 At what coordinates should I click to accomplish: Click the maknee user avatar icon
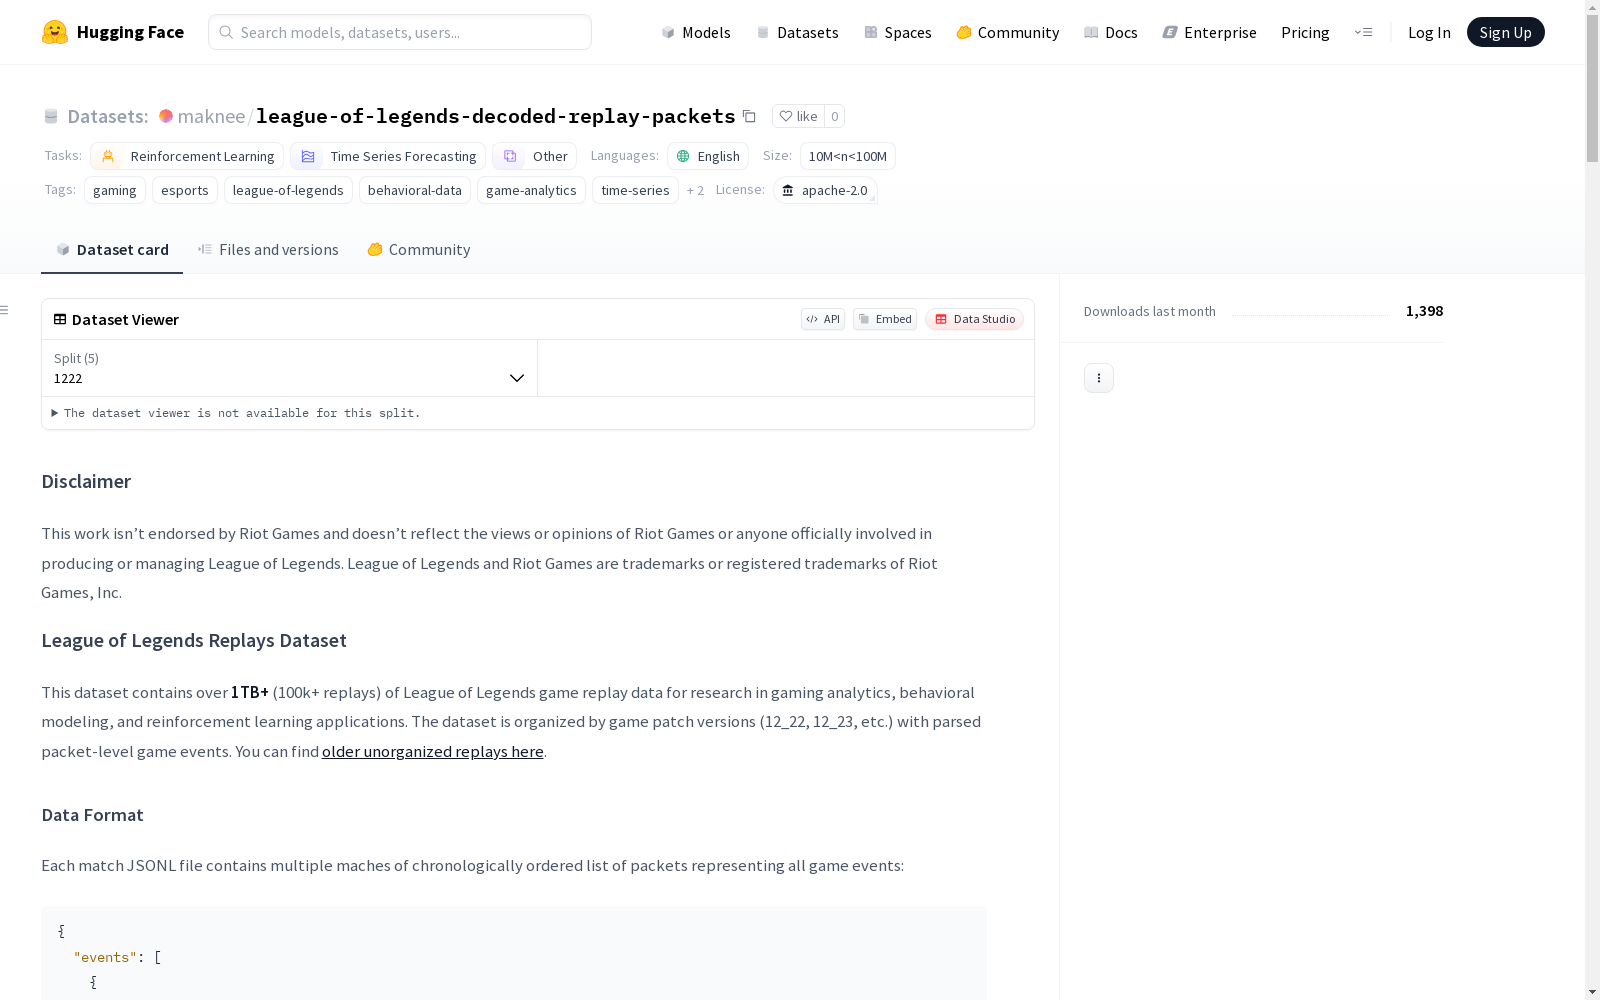pos(166,116)
